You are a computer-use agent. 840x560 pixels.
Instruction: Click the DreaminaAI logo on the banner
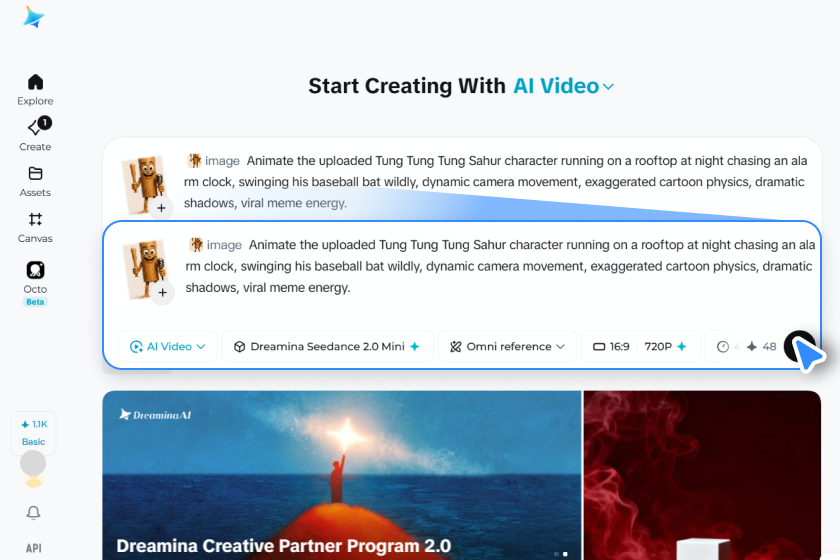[155, 415]
